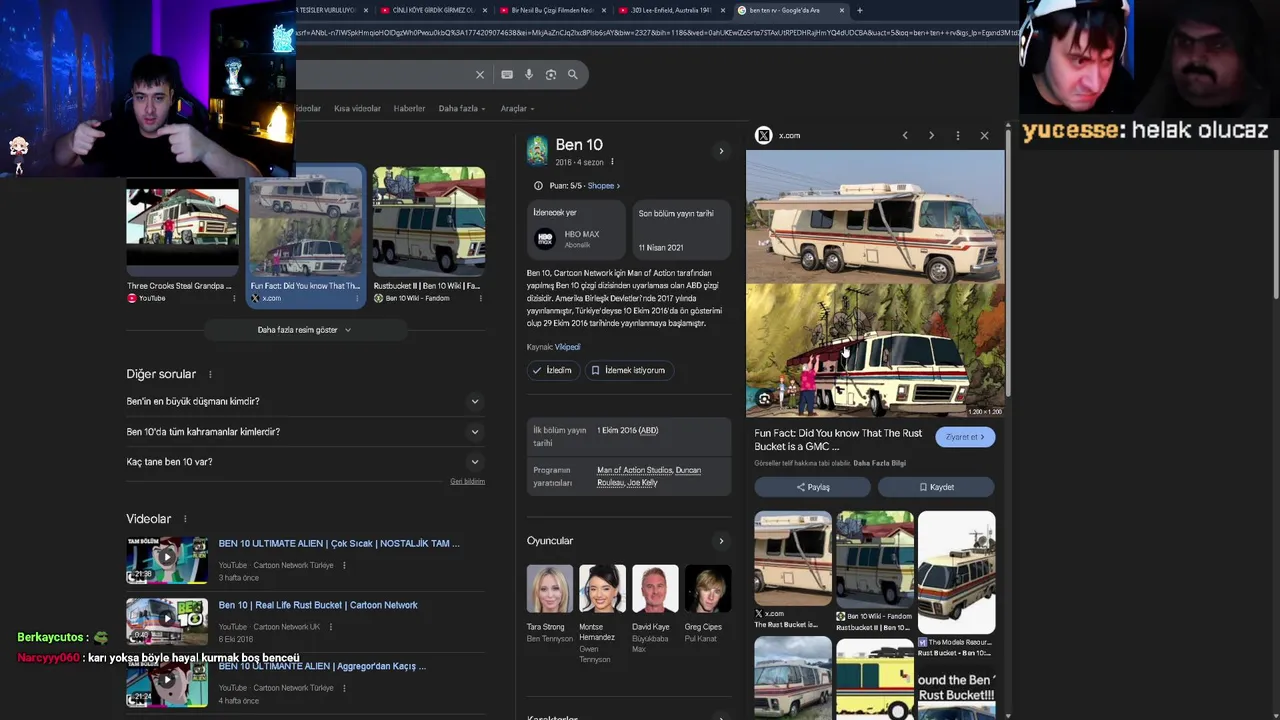
Task: Open 'BEN 10 | Real Life Rust Bucket' video link
Action: [318, 605]
